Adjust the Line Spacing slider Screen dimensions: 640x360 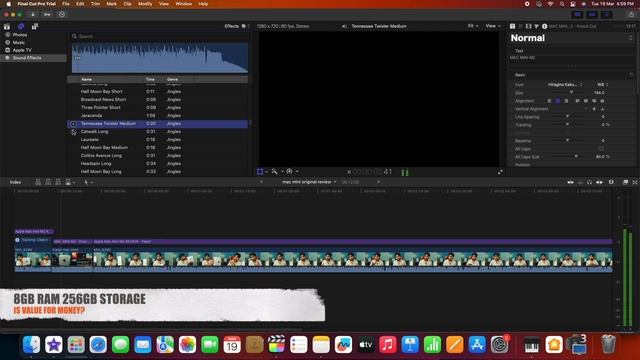coord(568,117)
